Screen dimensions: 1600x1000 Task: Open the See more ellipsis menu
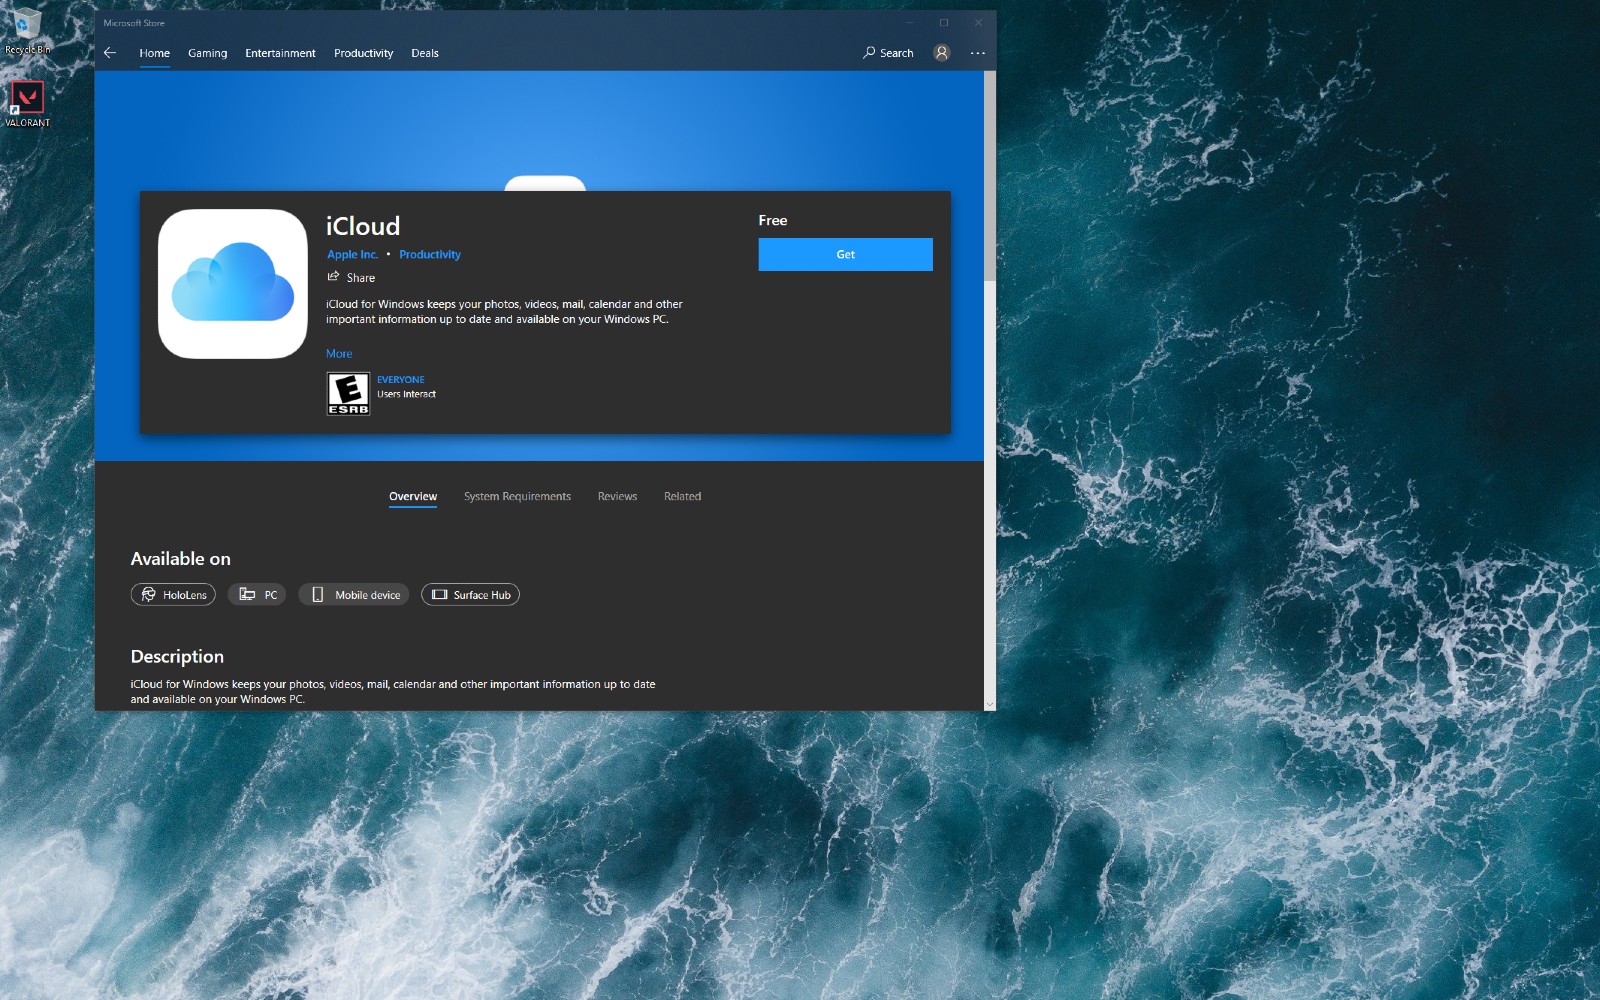(x=977, y=53)
